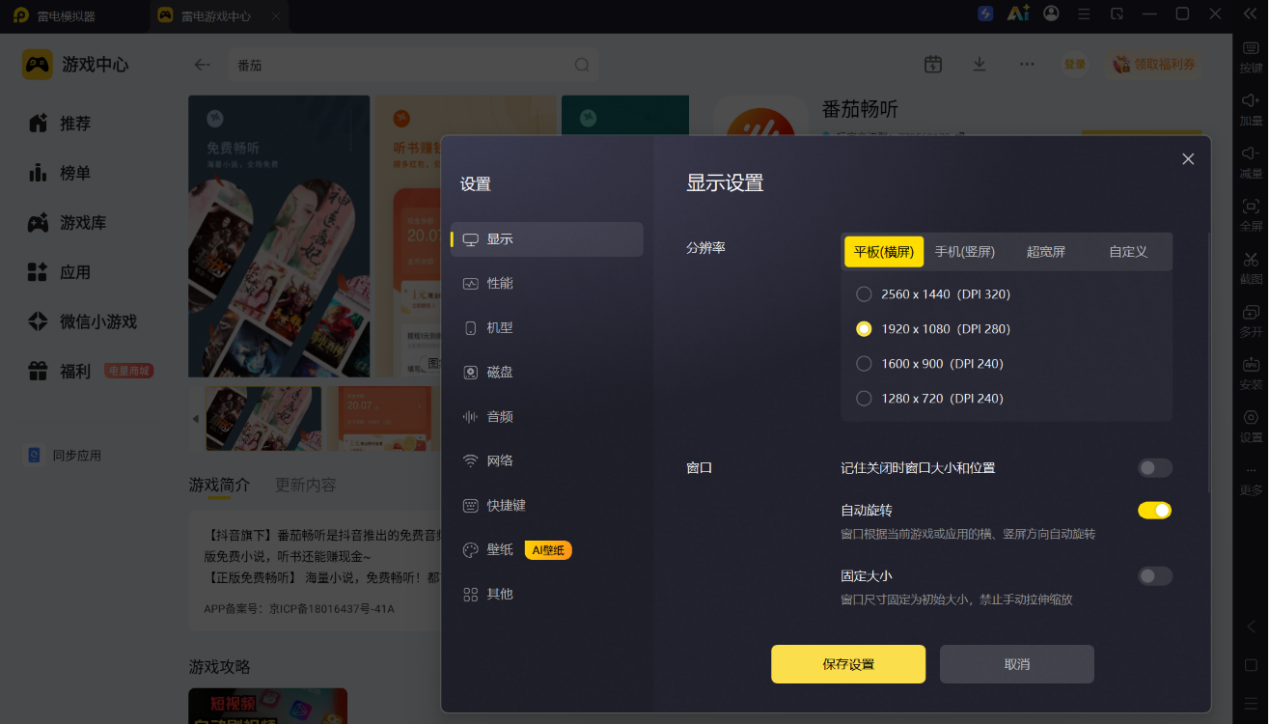This screenshot has width=1269, height=724.
Task: Close the settings dialog with X
Action: click(1188, 159)
